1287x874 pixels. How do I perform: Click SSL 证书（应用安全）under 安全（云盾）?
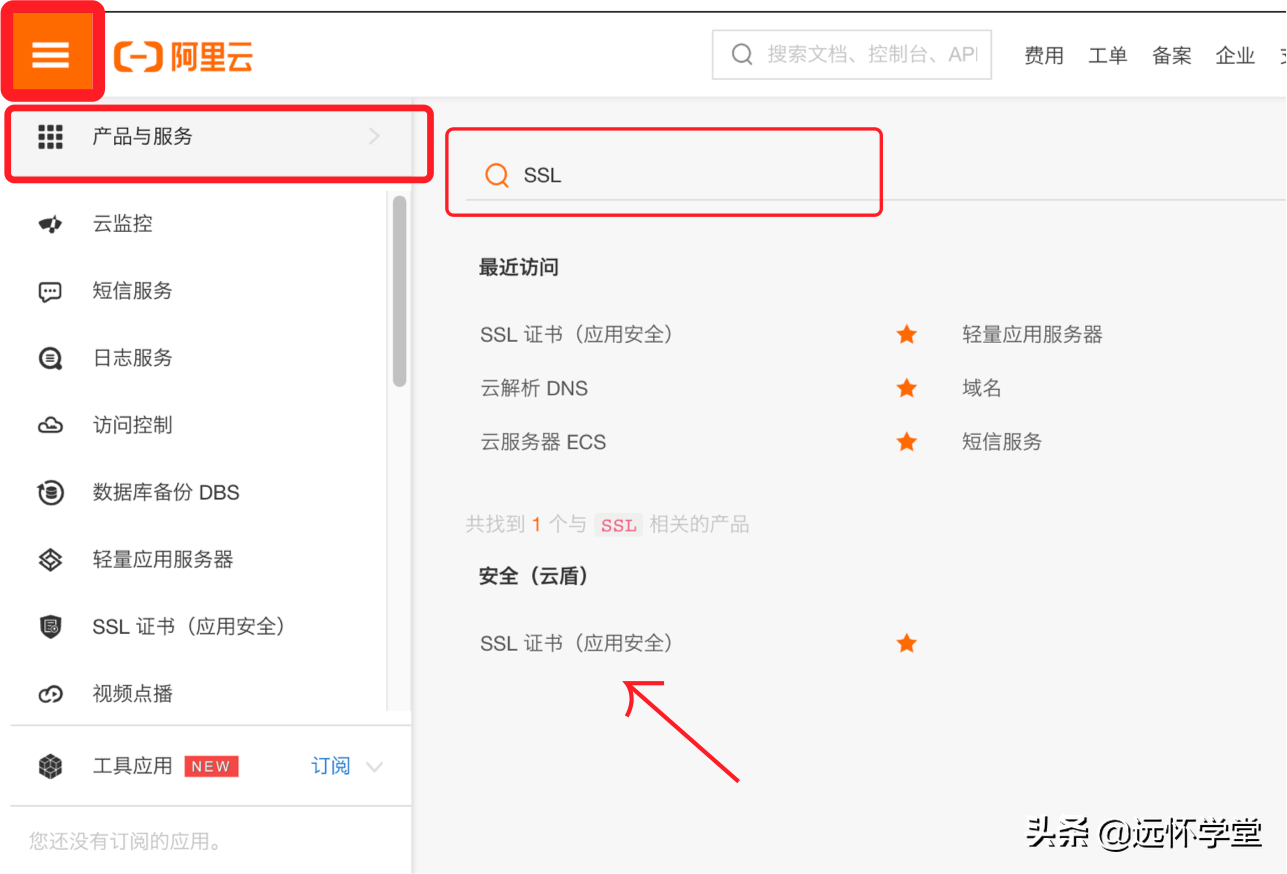(x=576, y=643)
